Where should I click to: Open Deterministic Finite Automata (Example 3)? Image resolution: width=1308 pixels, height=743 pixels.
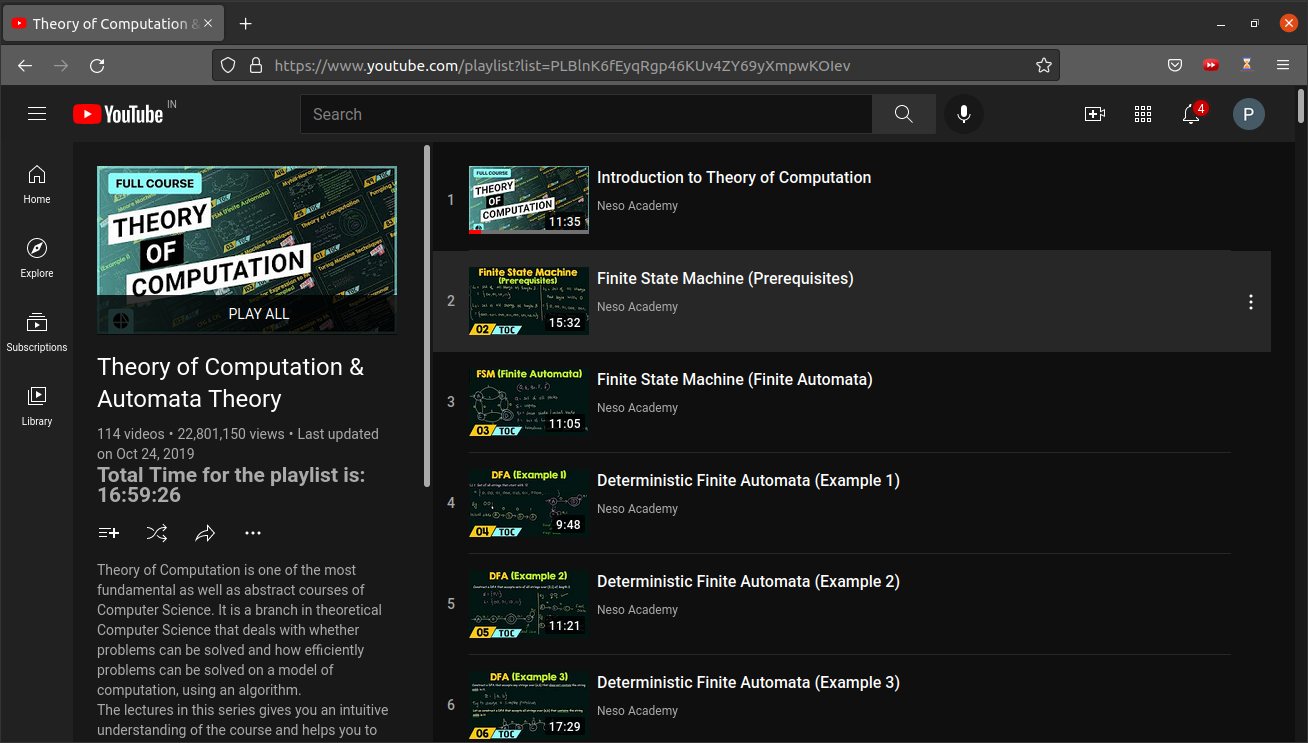tap(748, 682)
